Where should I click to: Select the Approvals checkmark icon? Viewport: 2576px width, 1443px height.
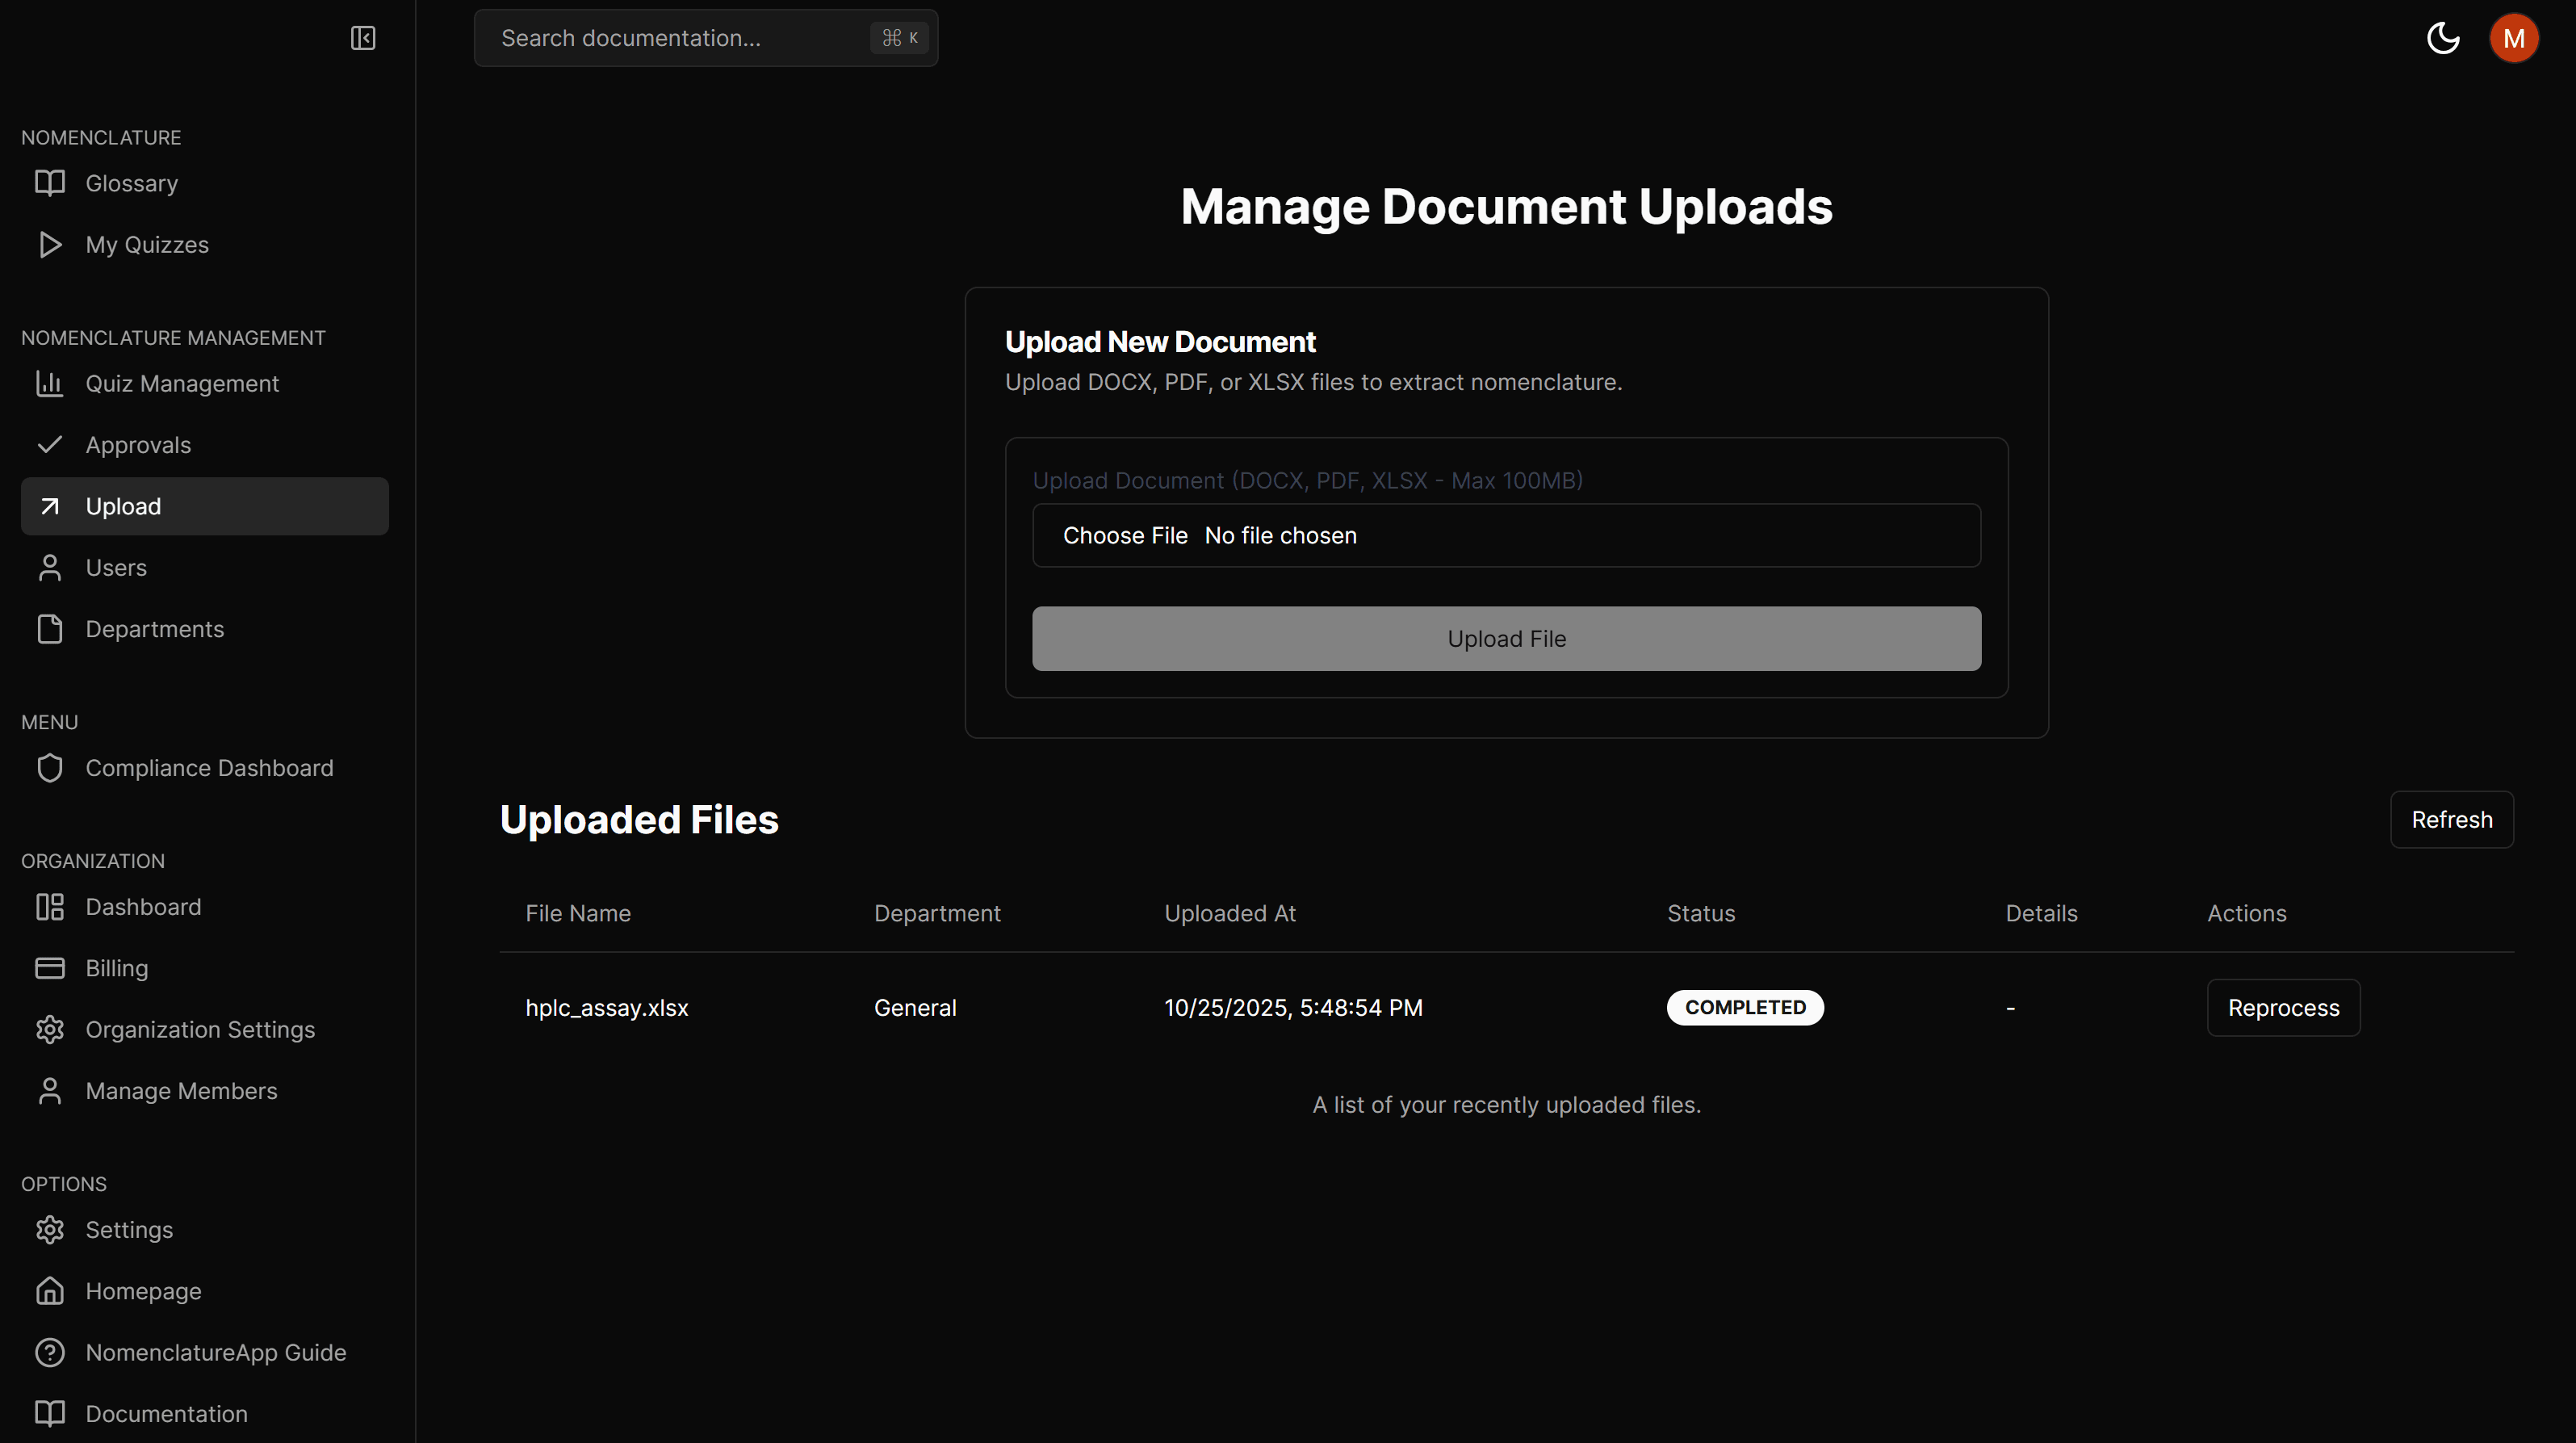(x=50, y=444)
